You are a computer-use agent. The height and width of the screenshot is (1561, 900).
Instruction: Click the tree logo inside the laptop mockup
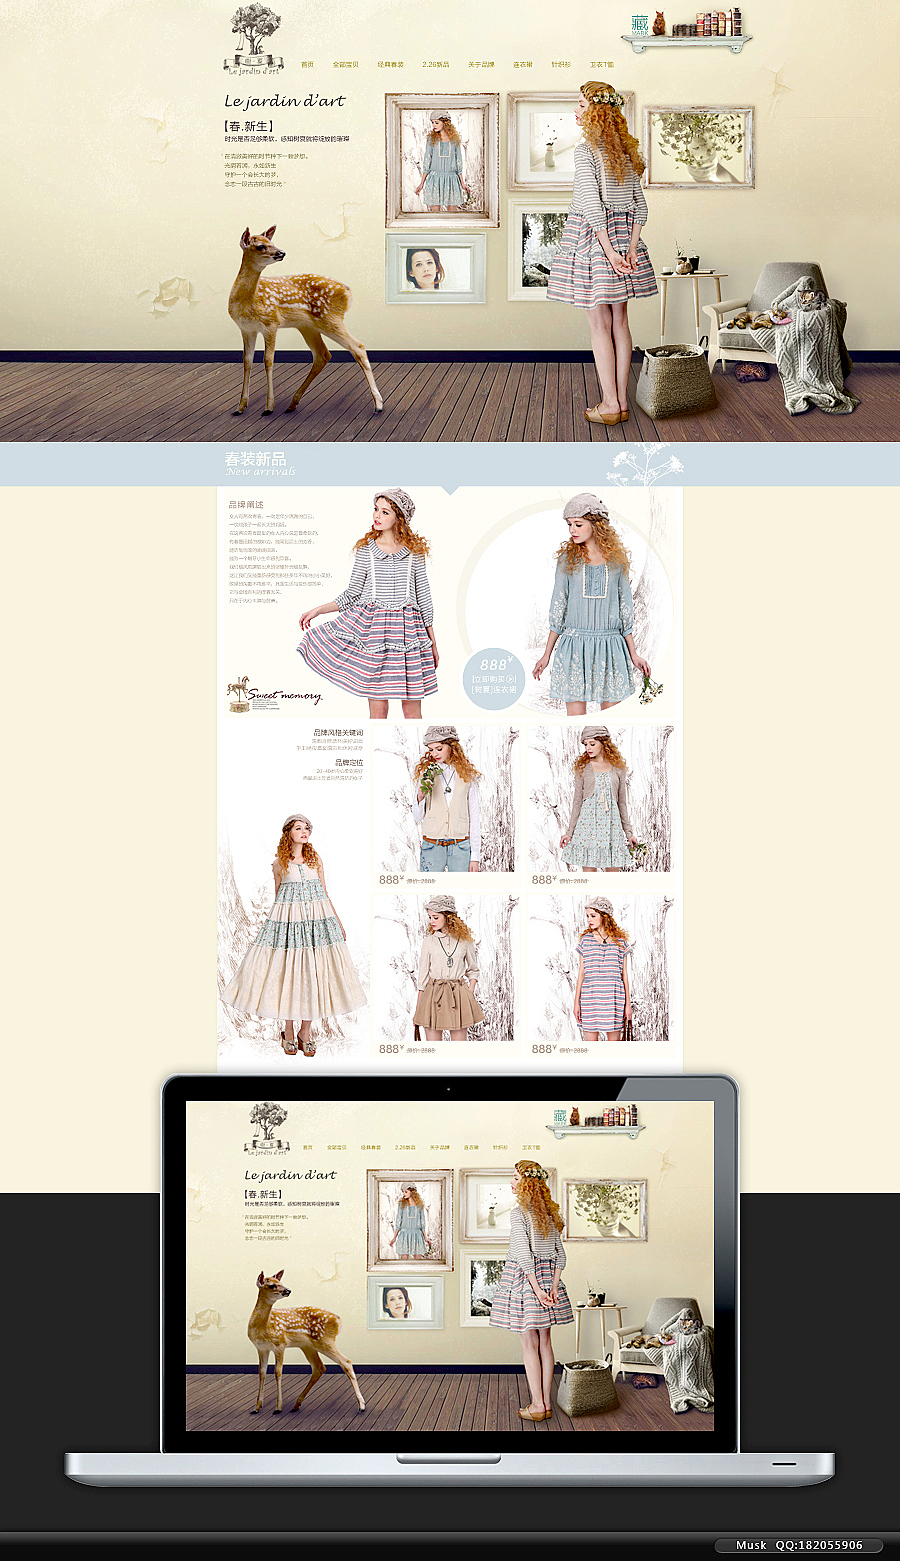pyautogui.click(x=267, y=1129)
